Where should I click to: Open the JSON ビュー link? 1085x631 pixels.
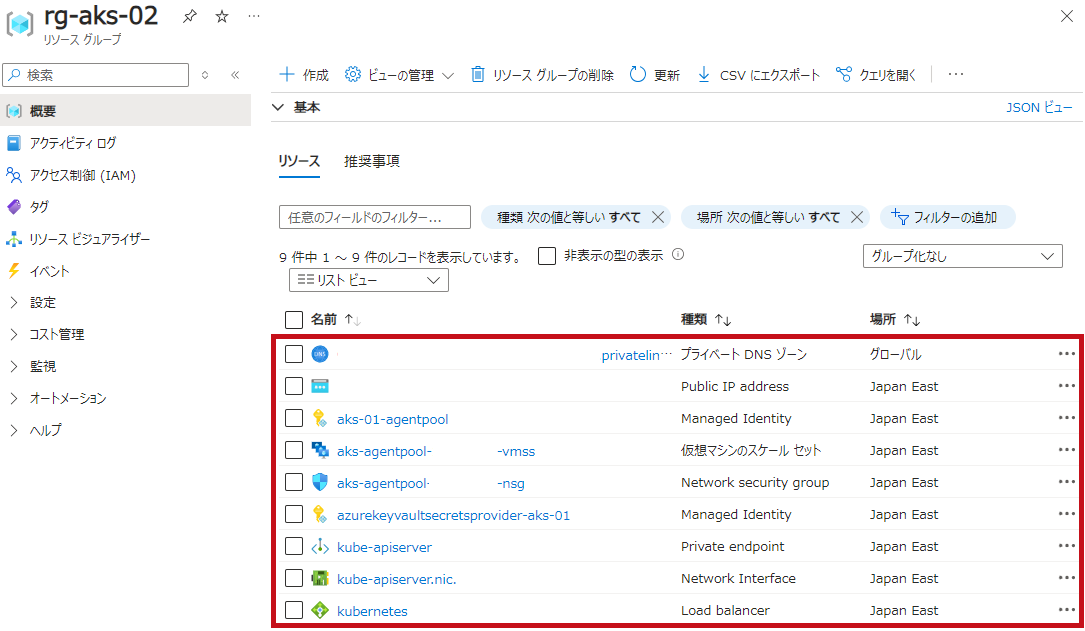click(1039, 107)
